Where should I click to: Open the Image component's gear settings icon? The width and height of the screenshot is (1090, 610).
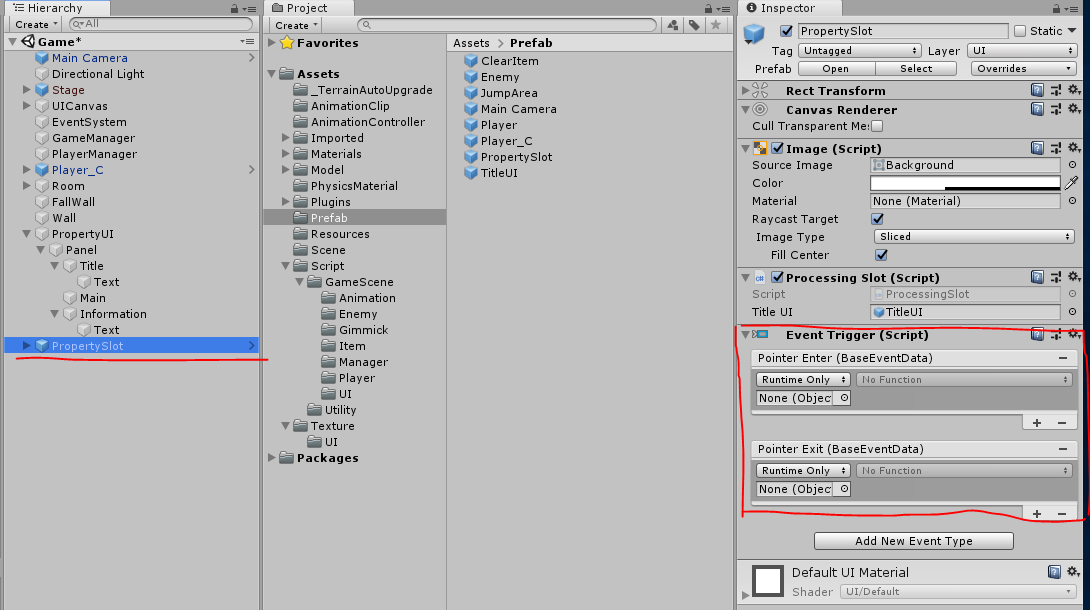click(x=1075, y=147)
